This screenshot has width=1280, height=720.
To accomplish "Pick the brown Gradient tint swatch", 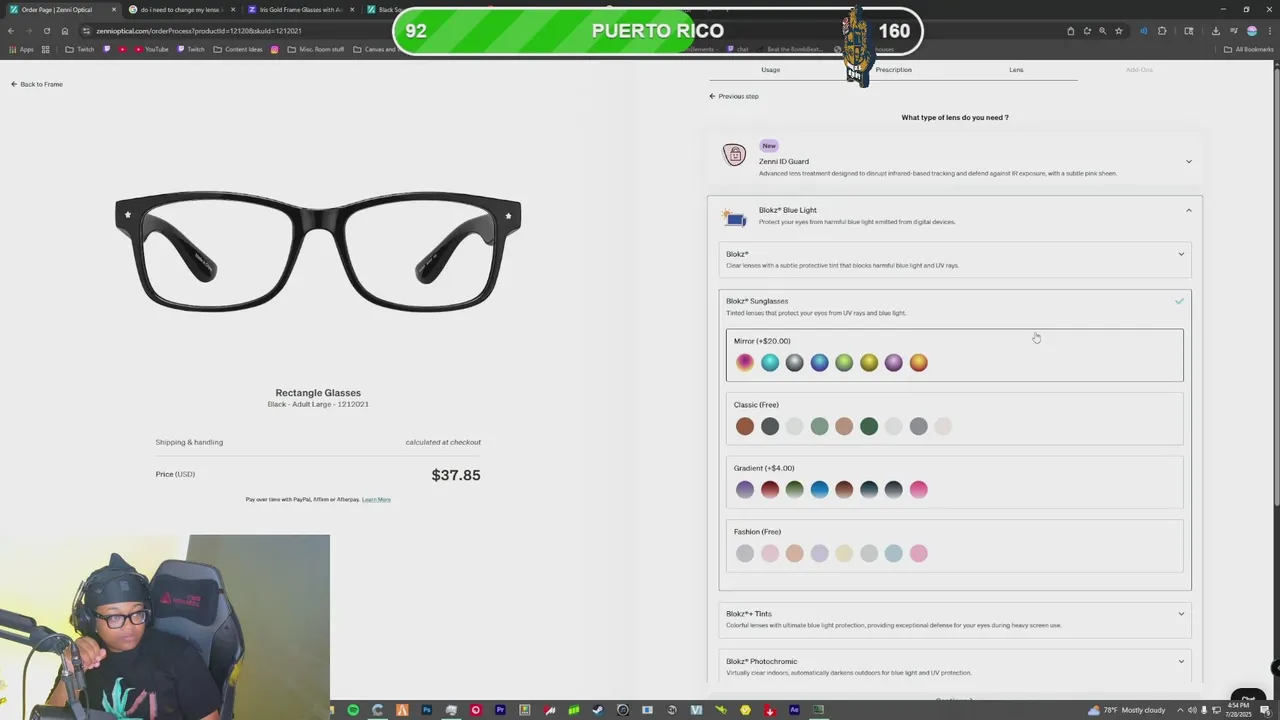I will pos(844,490).
